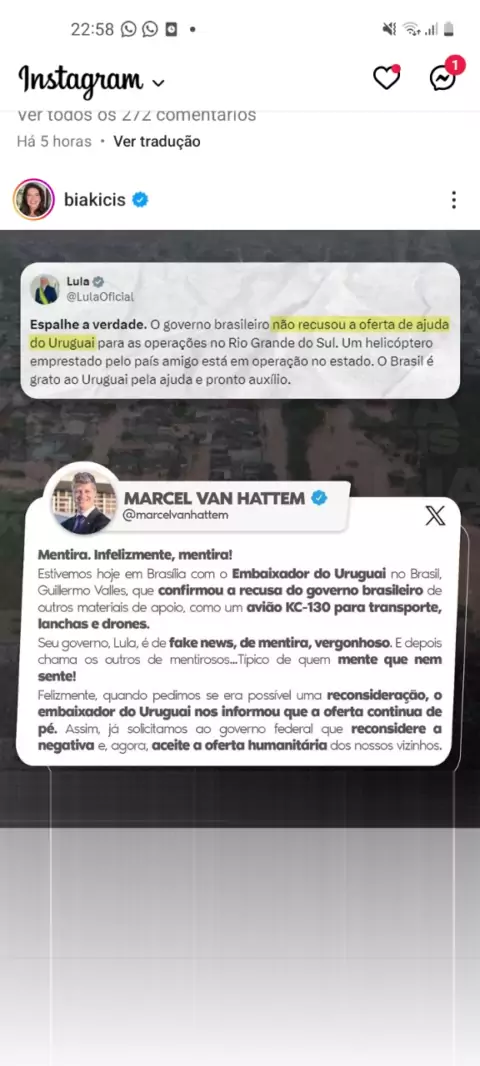Tap biakicis verified badge
480x1066 pixels.
click(x=140, y=200)
